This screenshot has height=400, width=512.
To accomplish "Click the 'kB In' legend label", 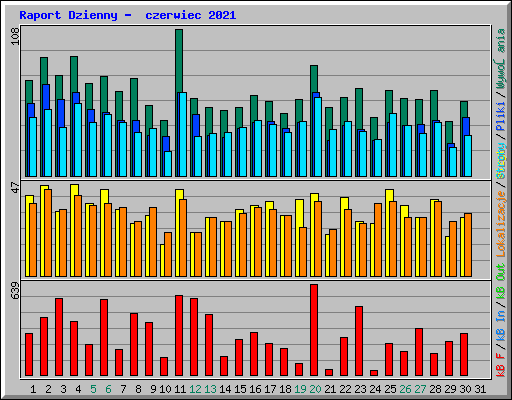I will click(x=500, y=325).
